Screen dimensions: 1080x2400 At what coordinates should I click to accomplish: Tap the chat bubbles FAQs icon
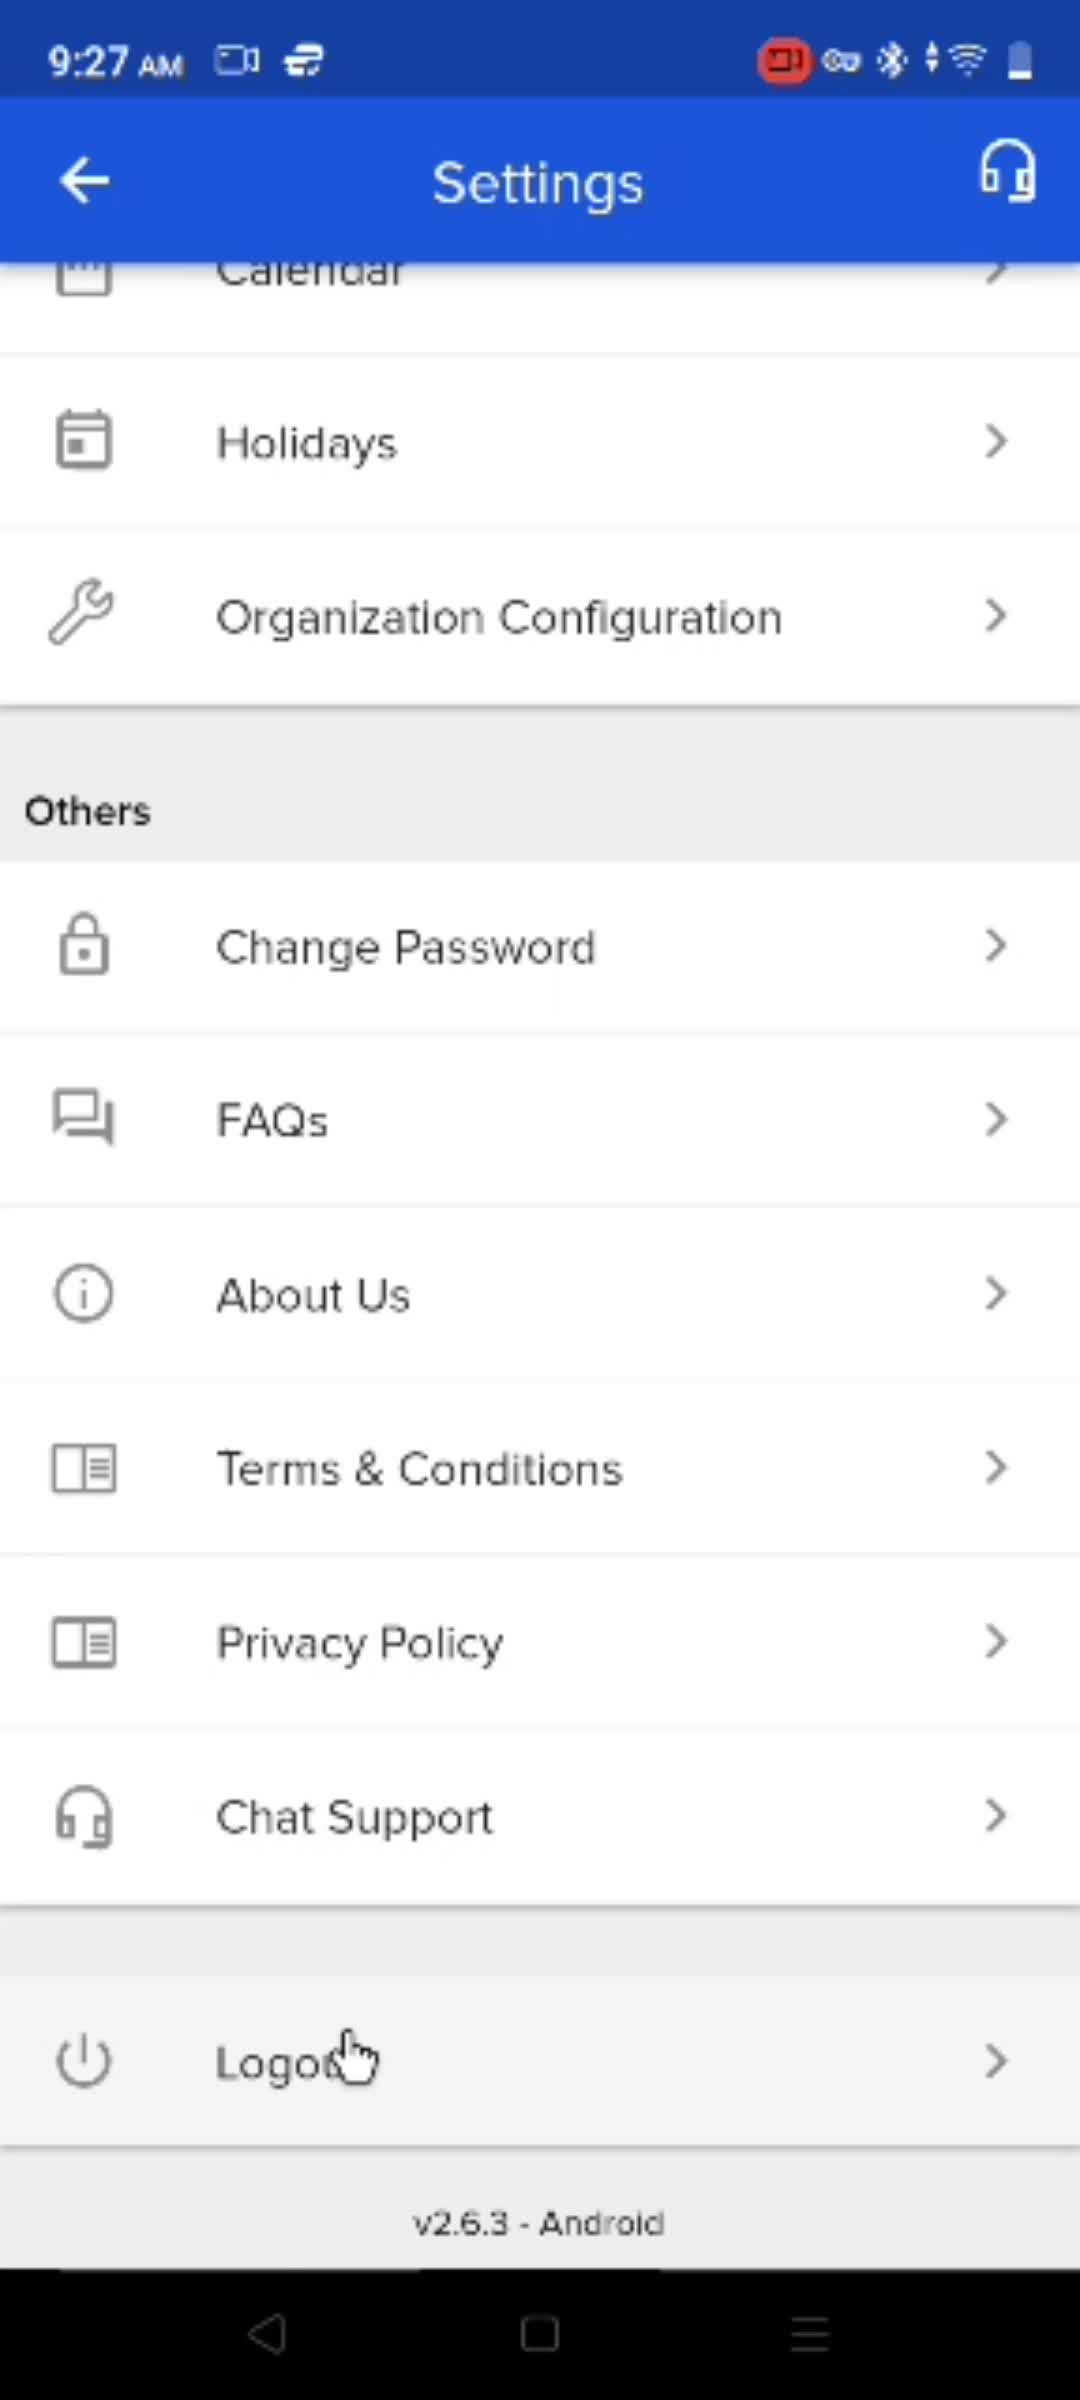(83, 1117)
